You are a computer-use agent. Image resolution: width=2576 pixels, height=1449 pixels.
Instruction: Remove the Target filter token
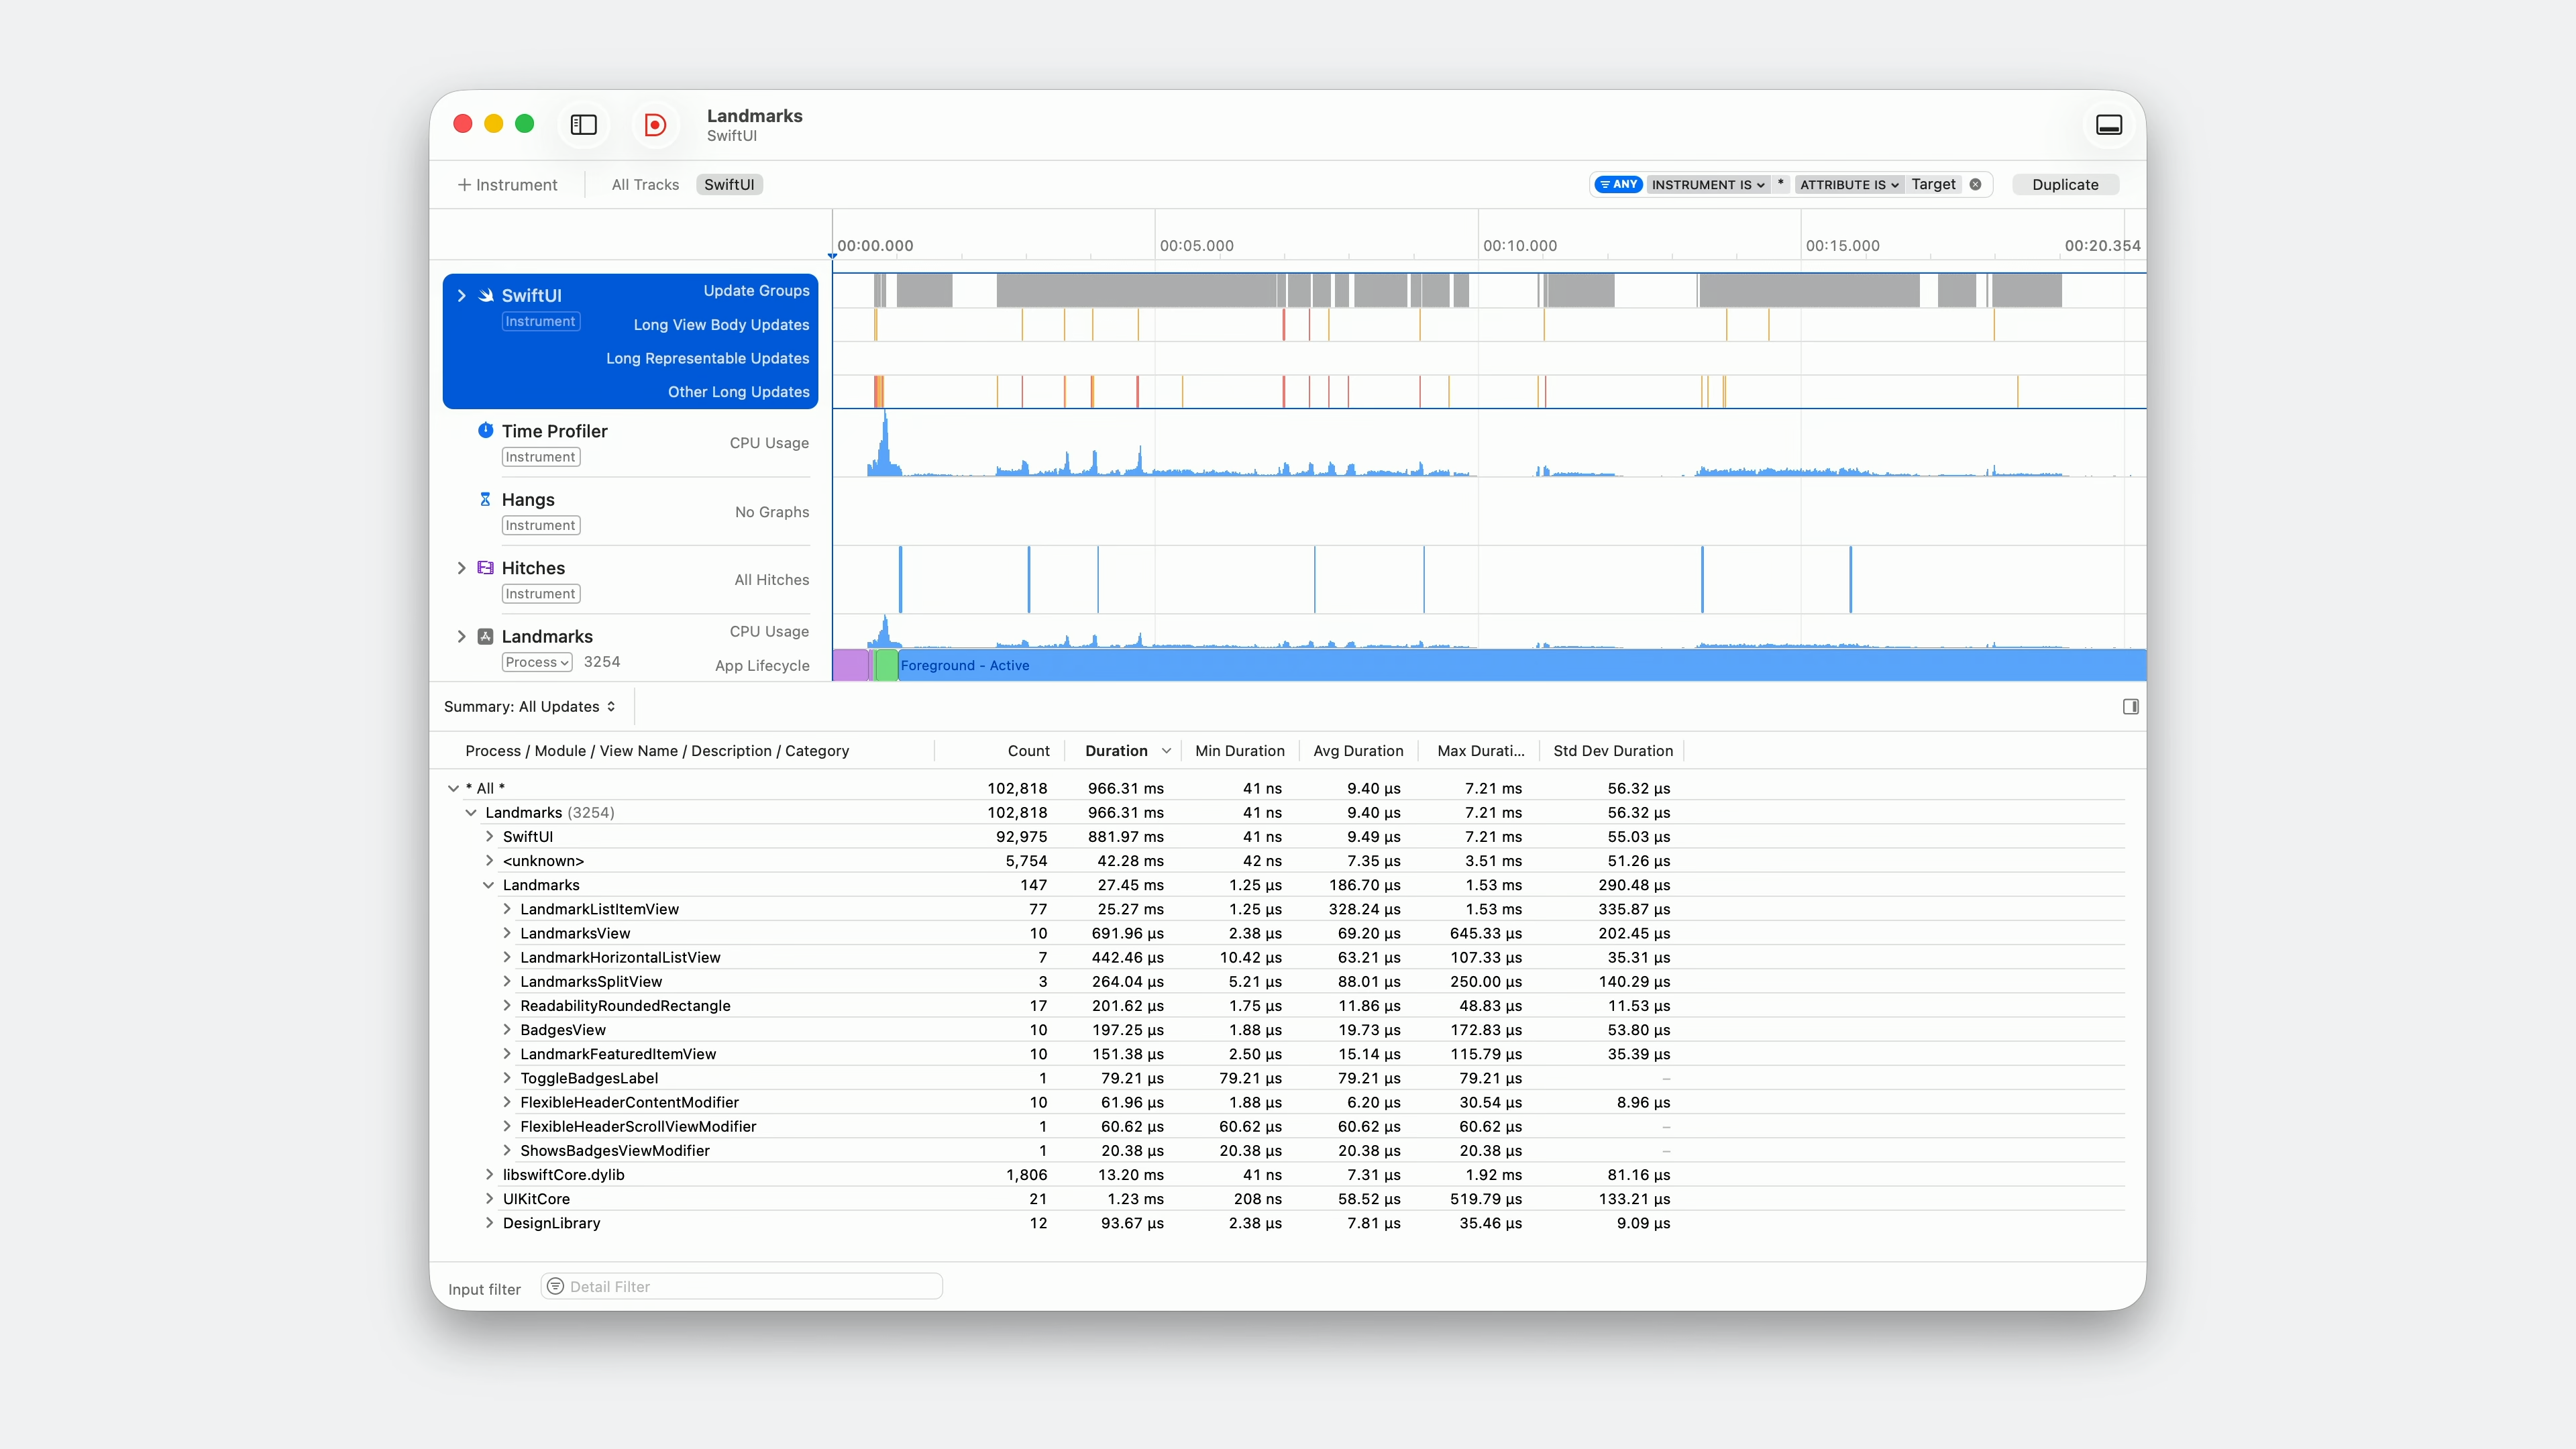(x=1975, y=184)
